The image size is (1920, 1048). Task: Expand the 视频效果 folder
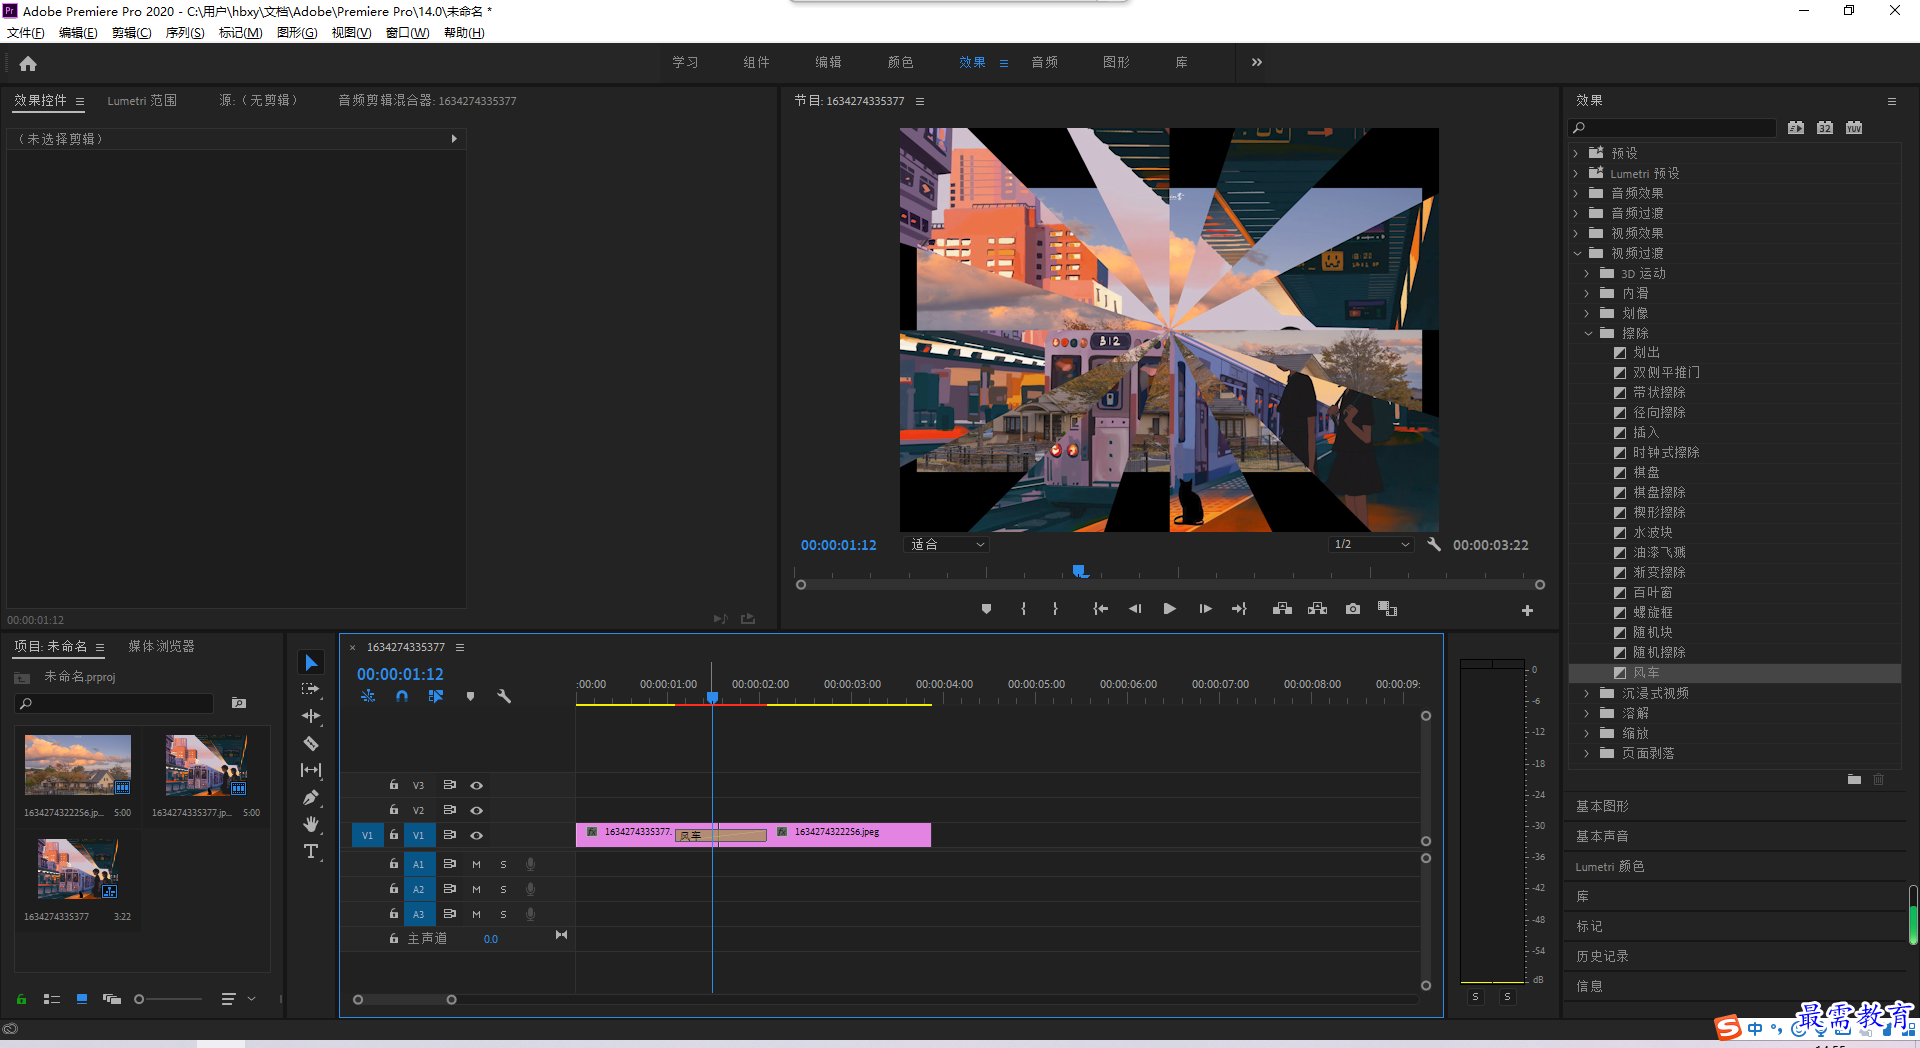tap(1576, 233)
